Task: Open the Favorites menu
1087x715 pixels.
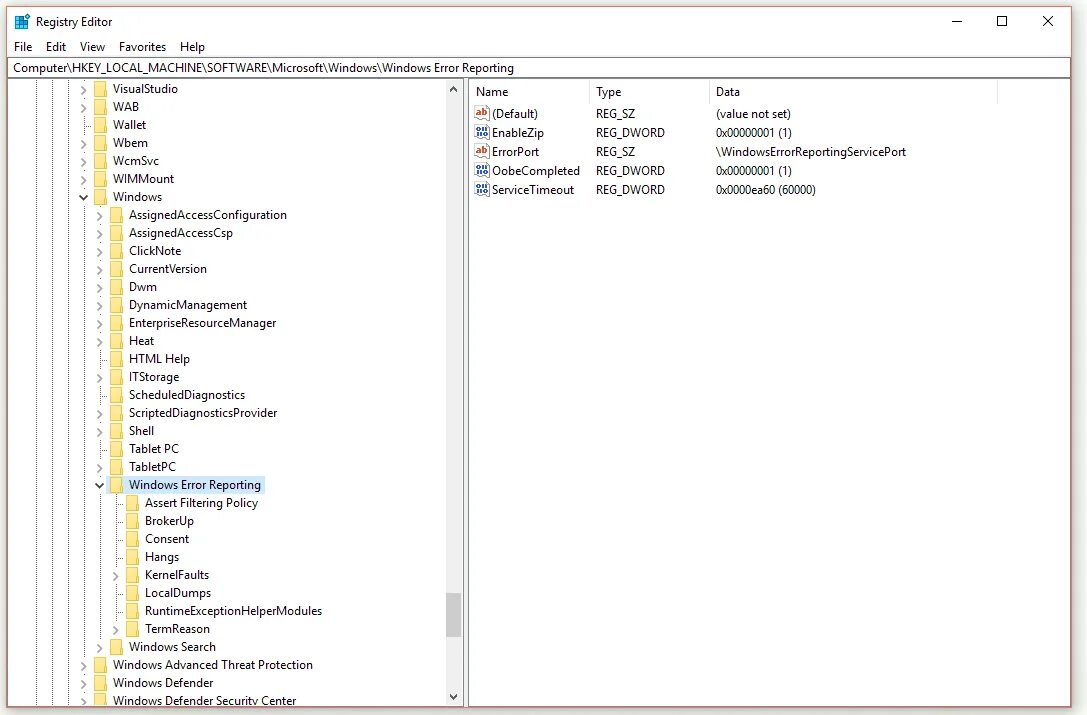Action: point(142,46)
